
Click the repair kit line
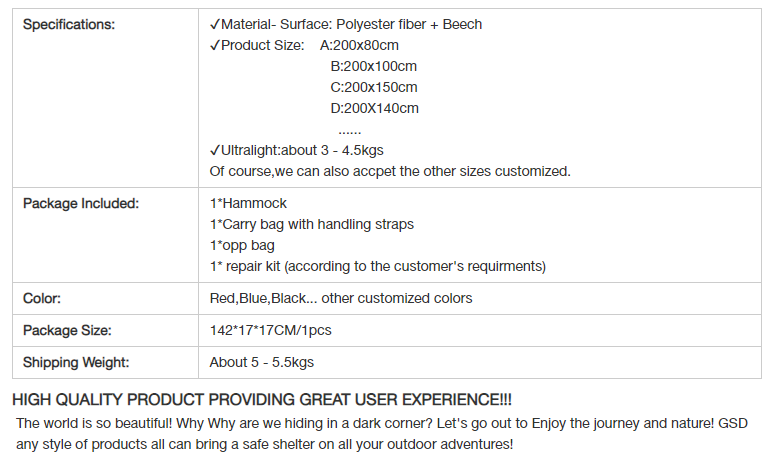[x=378, y=267]
